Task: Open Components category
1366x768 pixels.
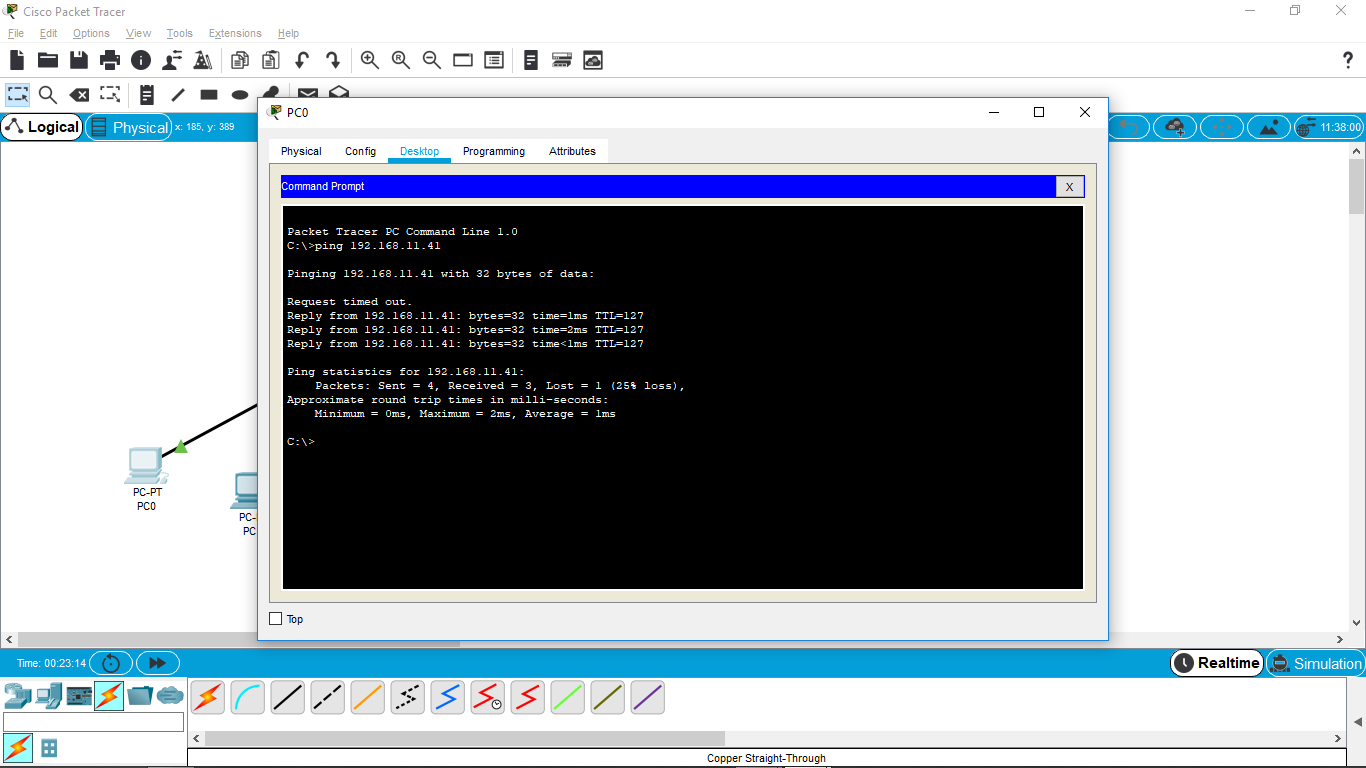Action: tap(79, 695)
